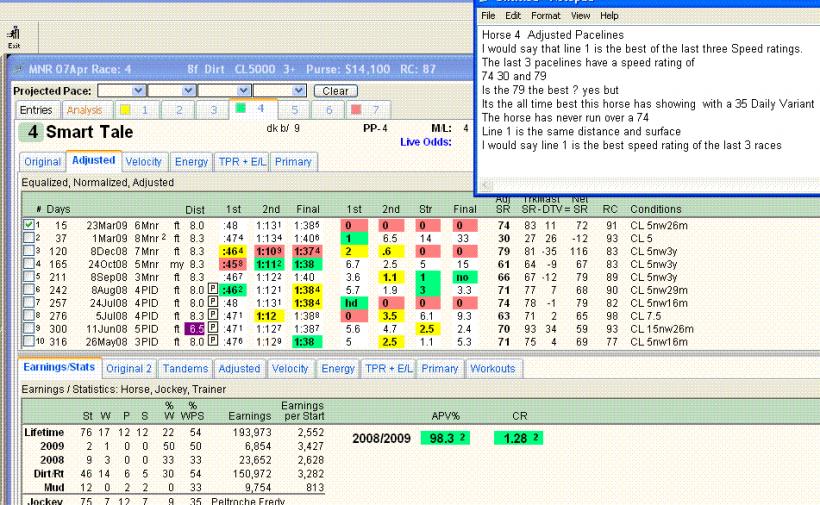Open Notepad Help menu
820x505 pixels.
point(609,16)
